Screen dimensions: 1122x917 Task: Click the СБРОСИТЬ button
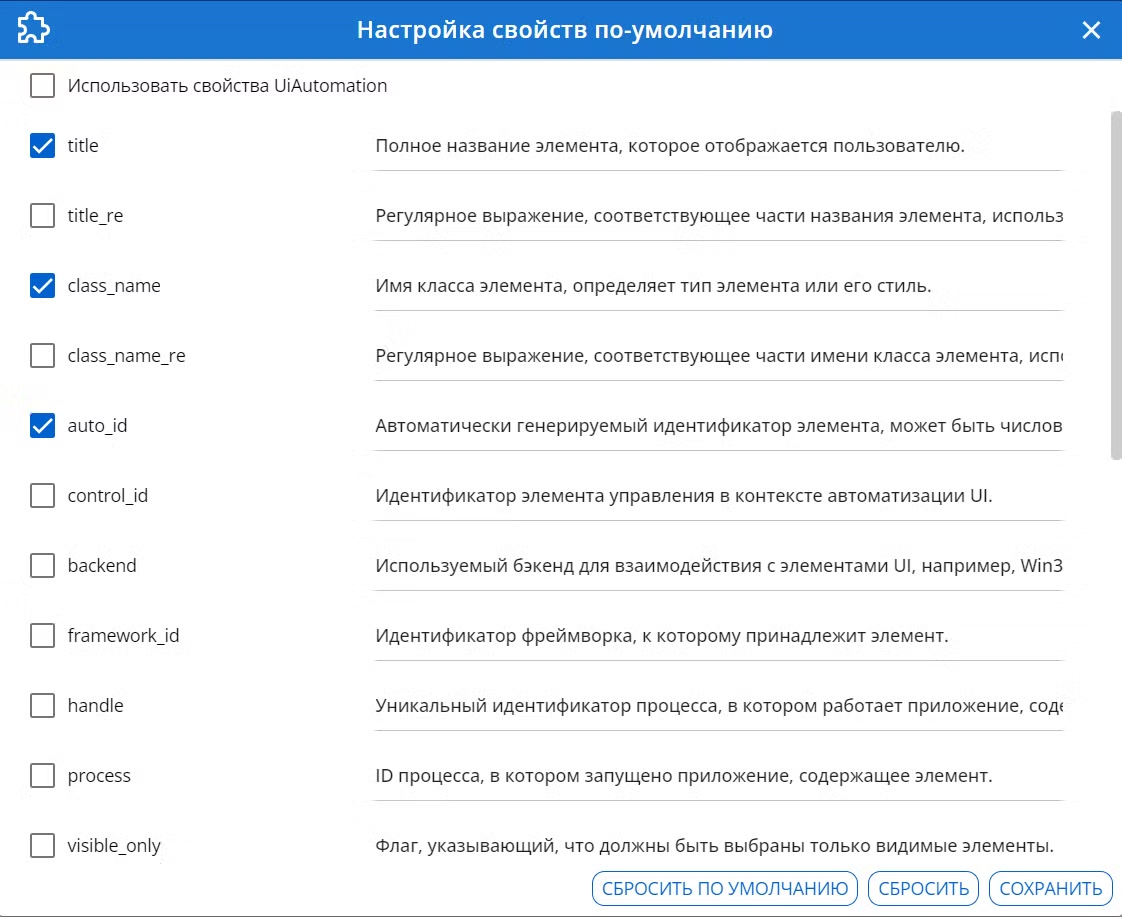(x=923, y=888)
